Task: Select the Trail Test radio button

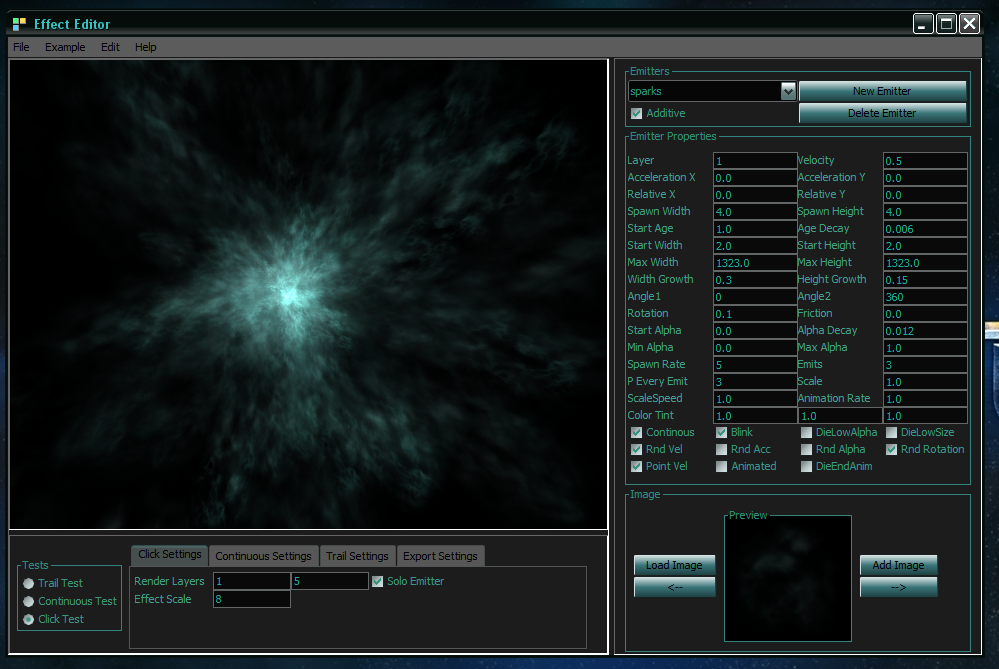Action: click(29, 583)
